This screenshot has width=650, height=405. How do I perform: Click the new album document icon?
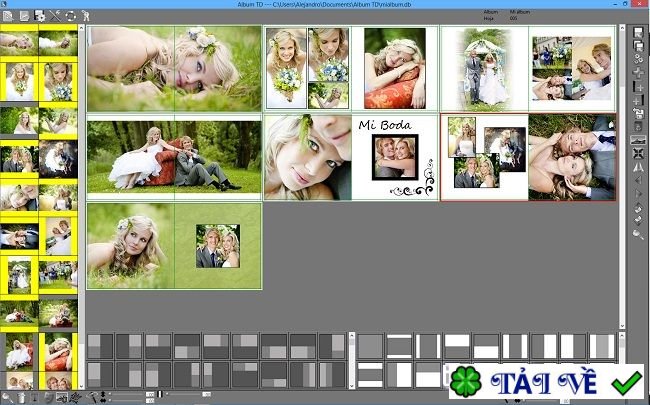tap(8, 16)
